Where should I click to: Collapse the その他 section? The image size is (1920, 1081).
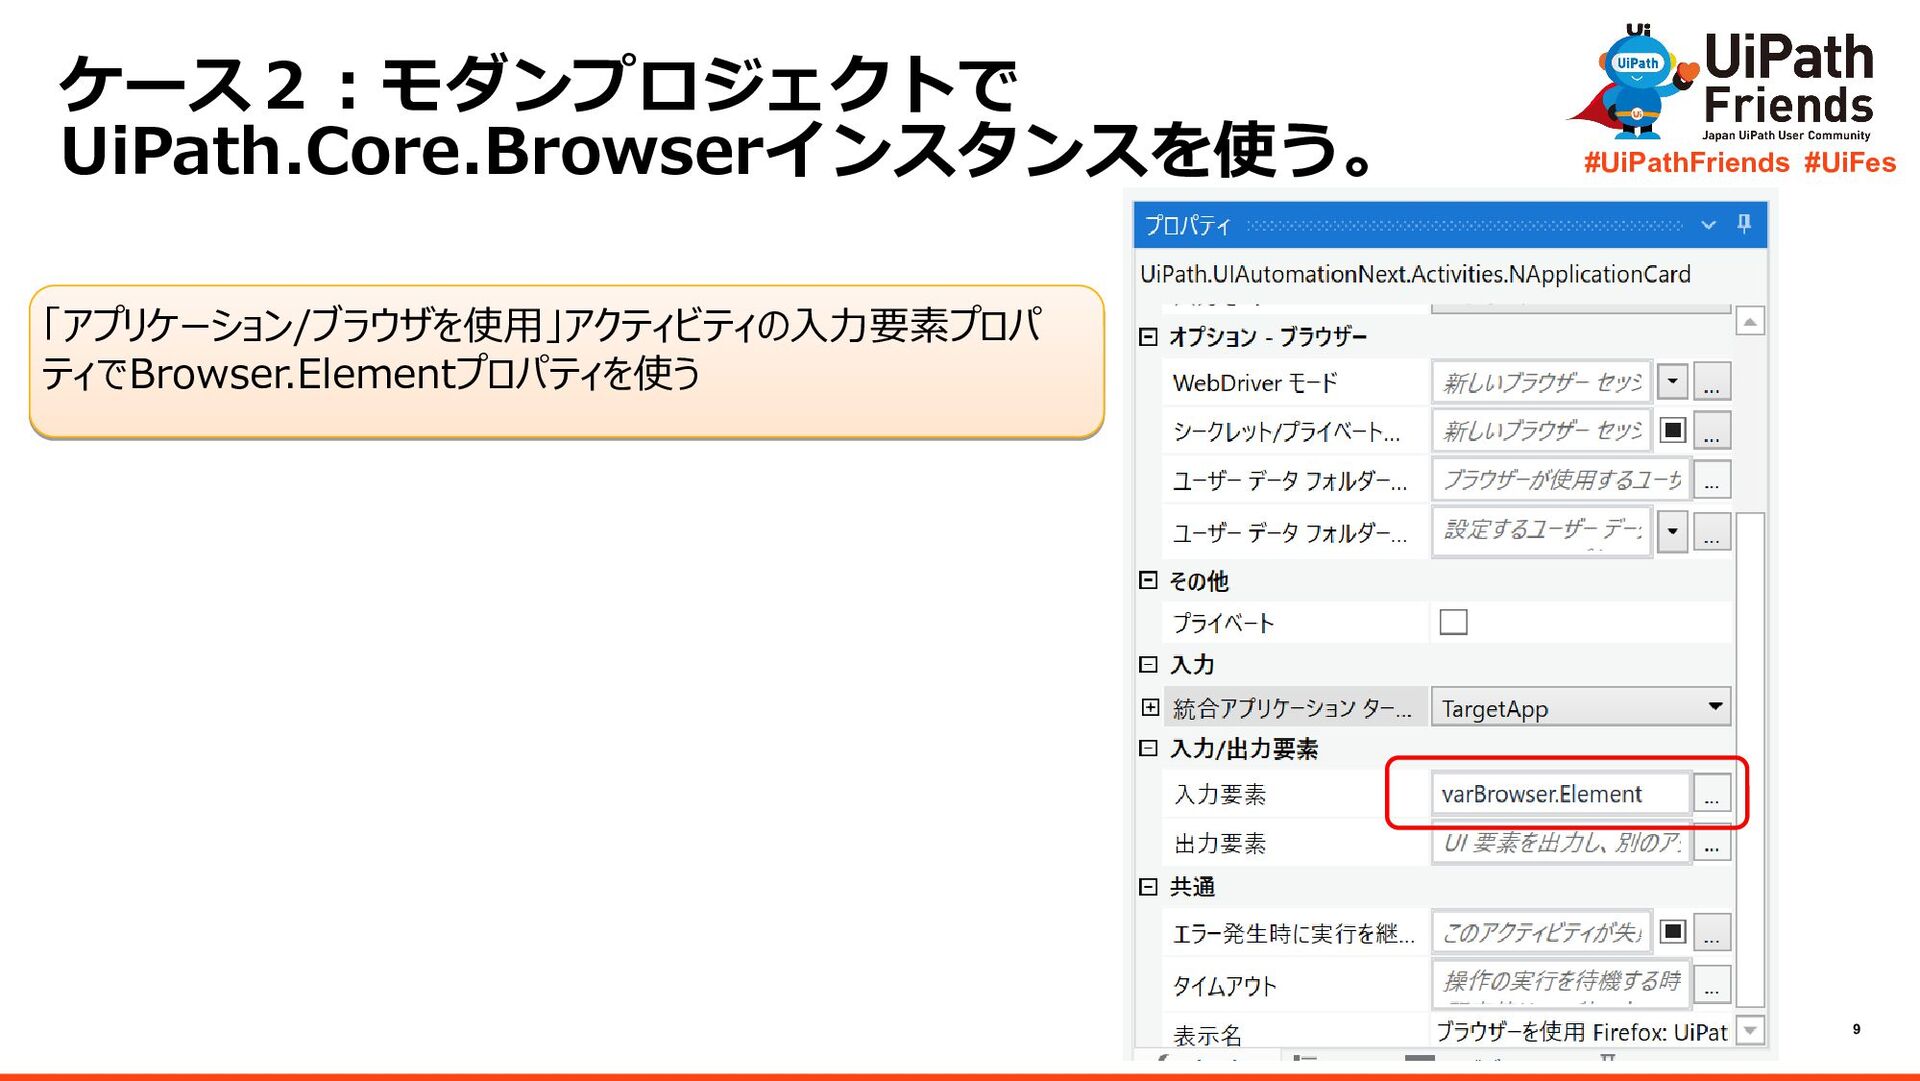point(1148,580)
